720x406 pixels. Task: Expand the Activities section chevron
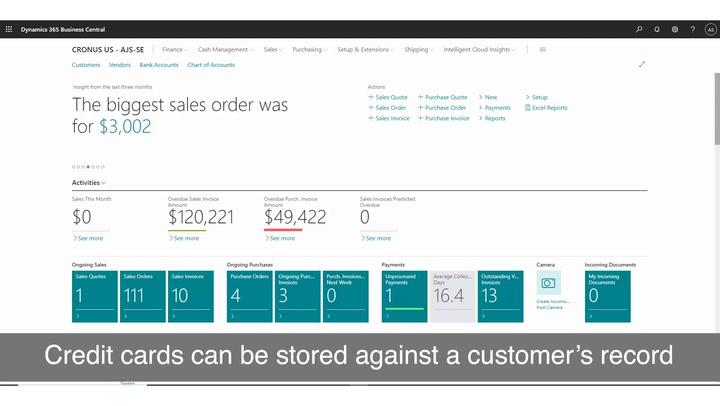click(104, 183)
